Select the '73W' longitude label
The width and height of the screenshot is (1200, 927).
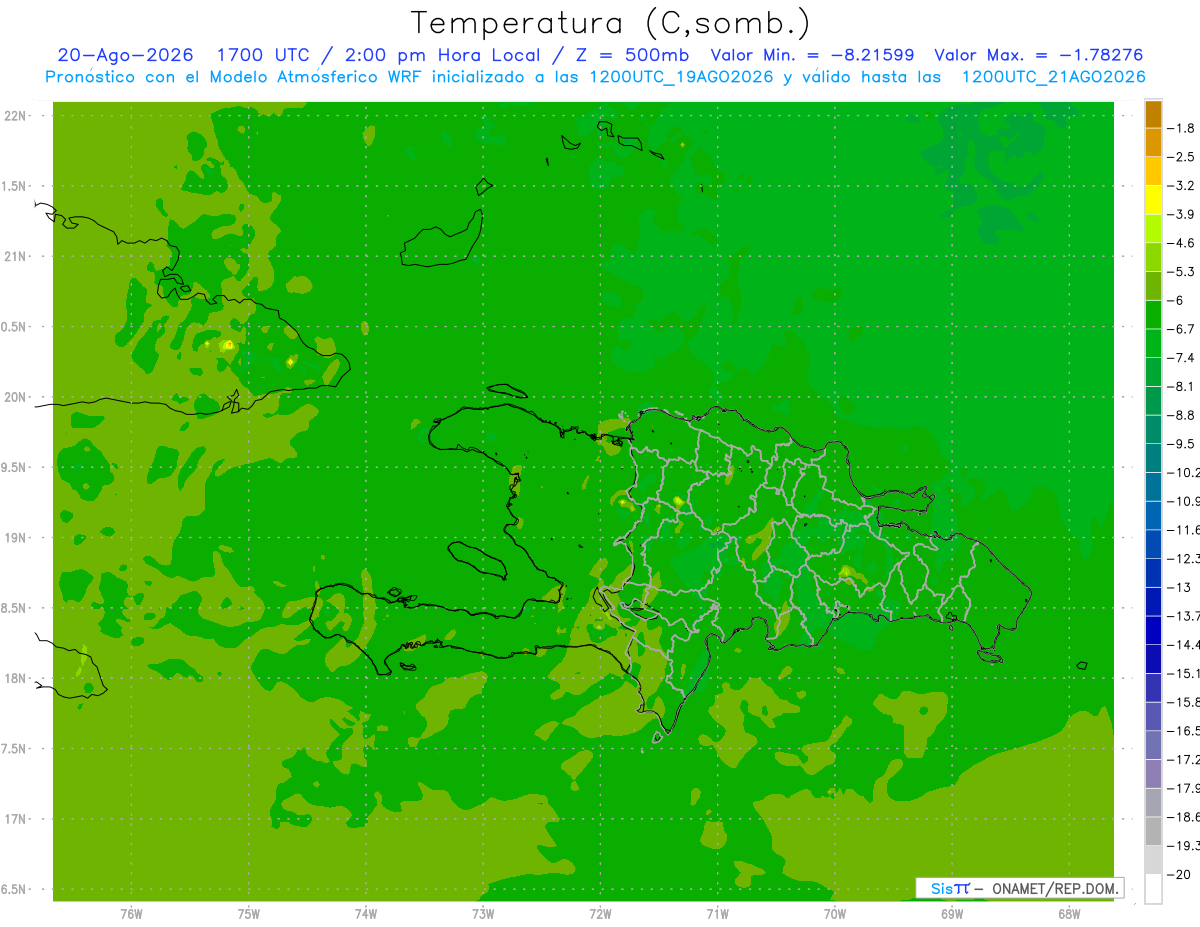pyautogui.click(x=483, y=913)
